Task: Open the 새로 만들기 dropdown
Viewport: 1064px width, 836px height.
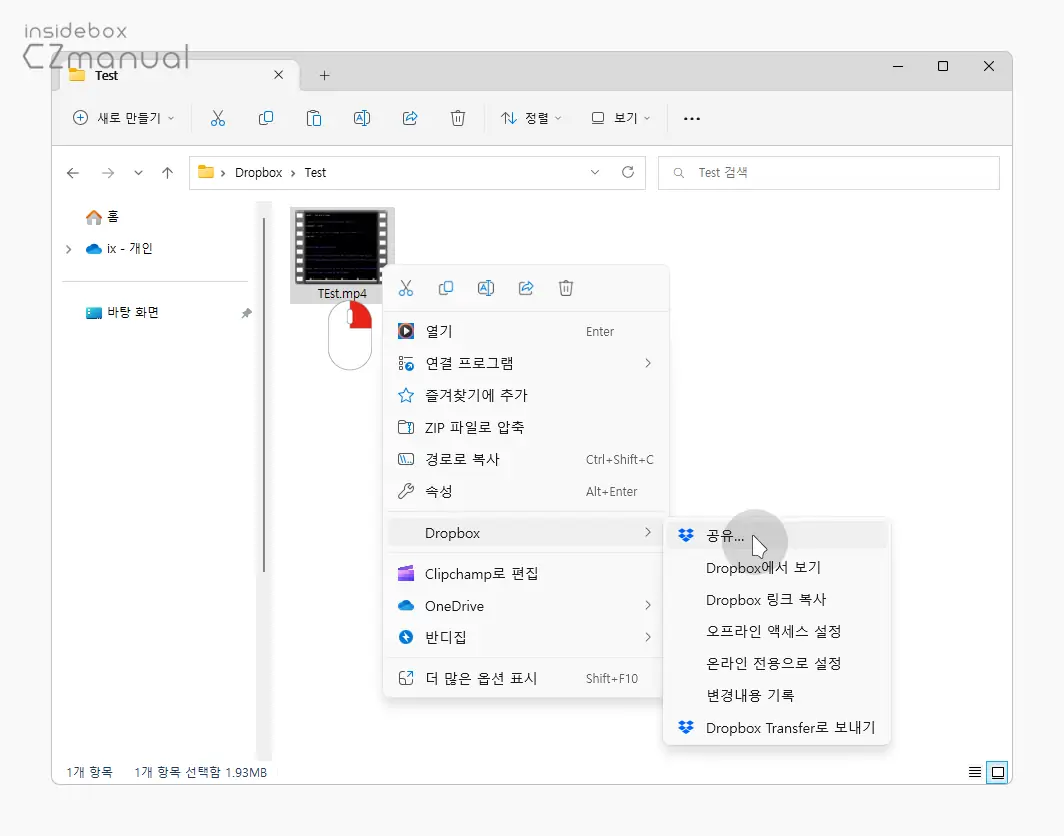Action: pos(124,118)
